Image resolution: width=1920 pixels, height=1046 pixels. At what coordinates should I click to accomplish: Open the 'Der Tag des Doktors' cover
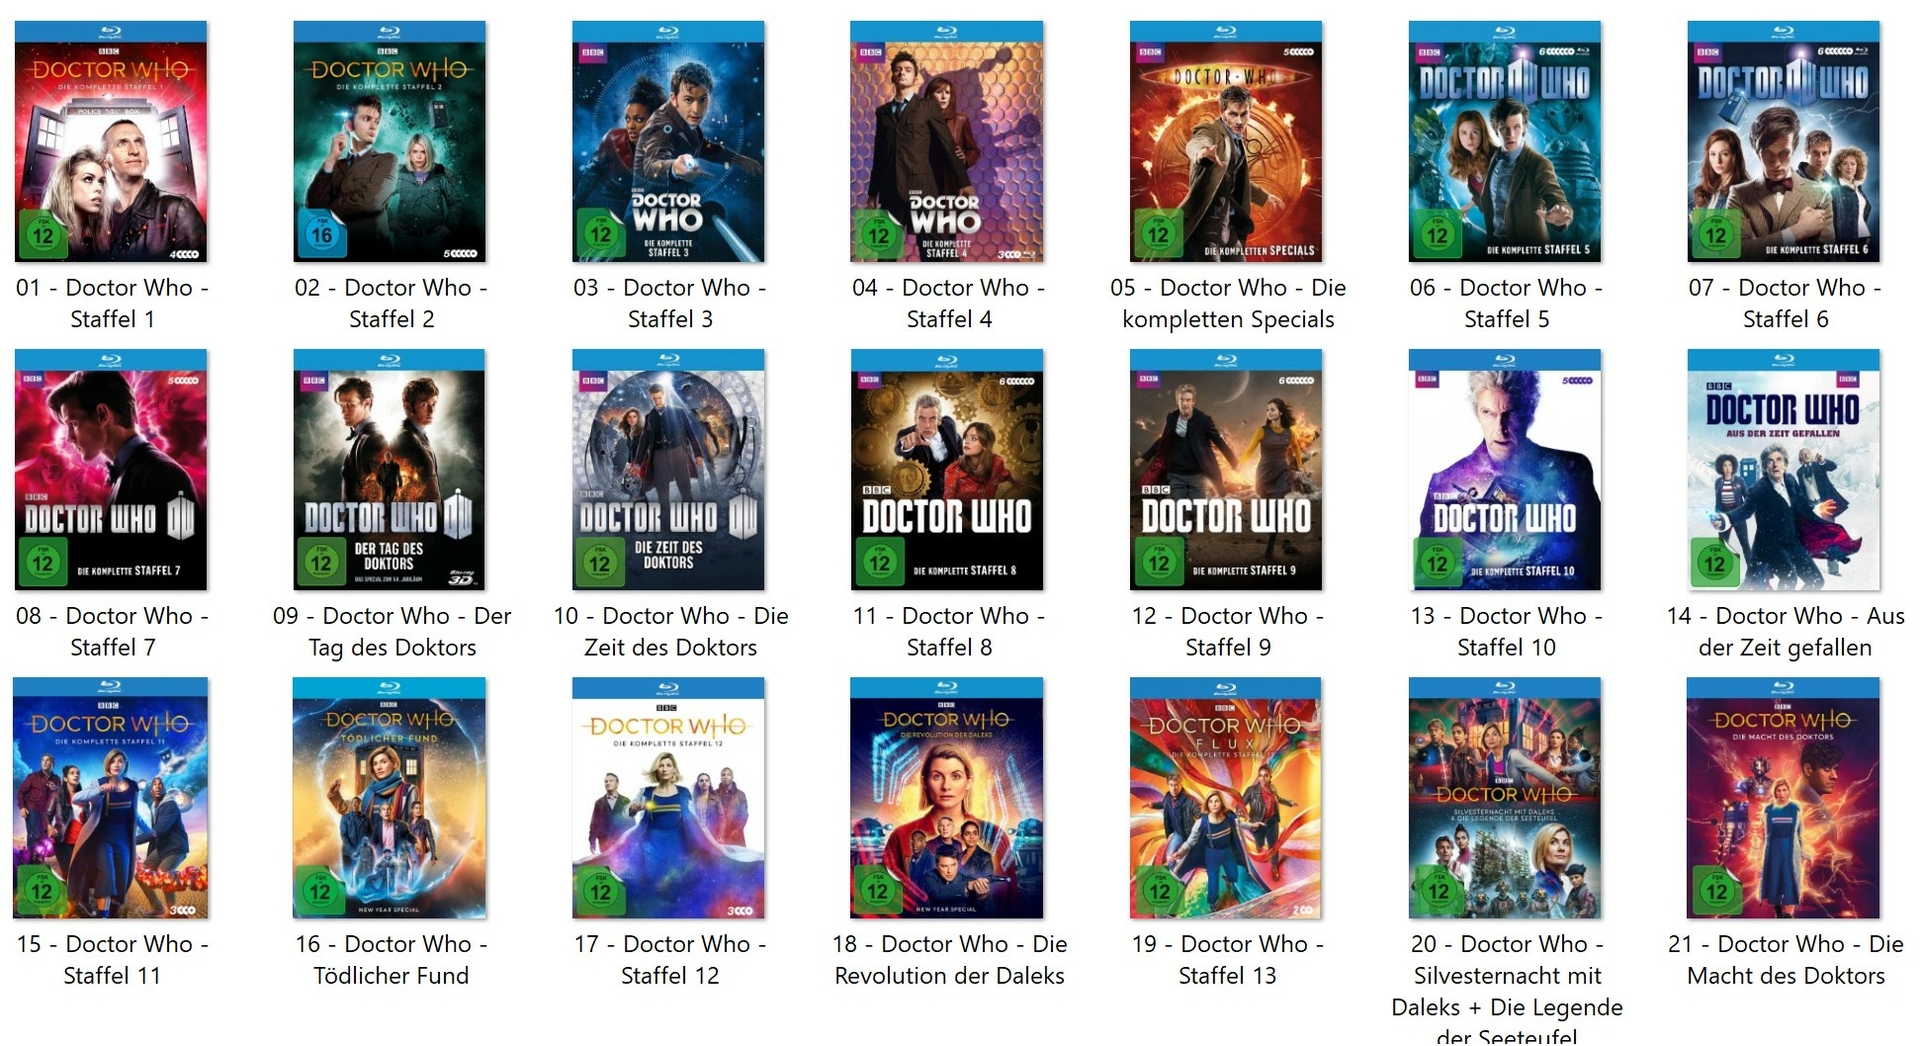[x=390, y=470]
